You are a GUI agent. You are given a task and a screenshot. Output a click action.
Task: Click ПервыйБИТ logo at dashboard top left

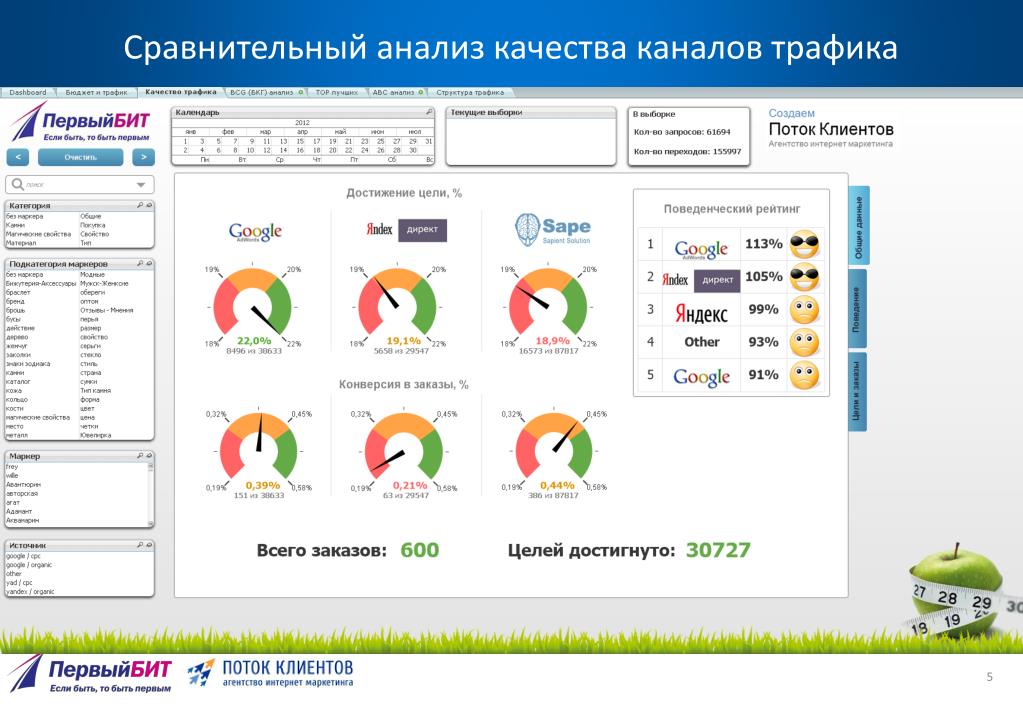pos(80,123)
